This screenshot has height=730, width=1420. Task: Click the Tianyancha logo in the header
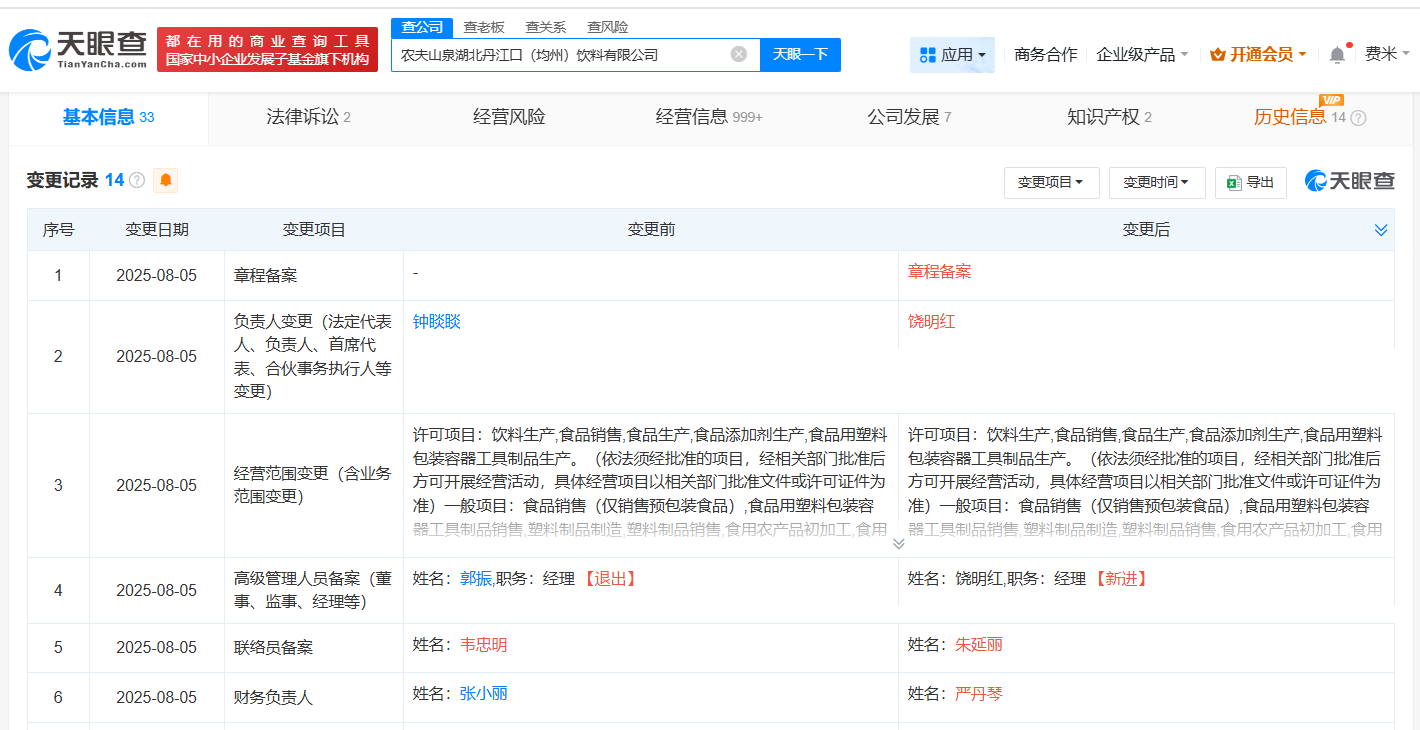[x=78, y=50]
